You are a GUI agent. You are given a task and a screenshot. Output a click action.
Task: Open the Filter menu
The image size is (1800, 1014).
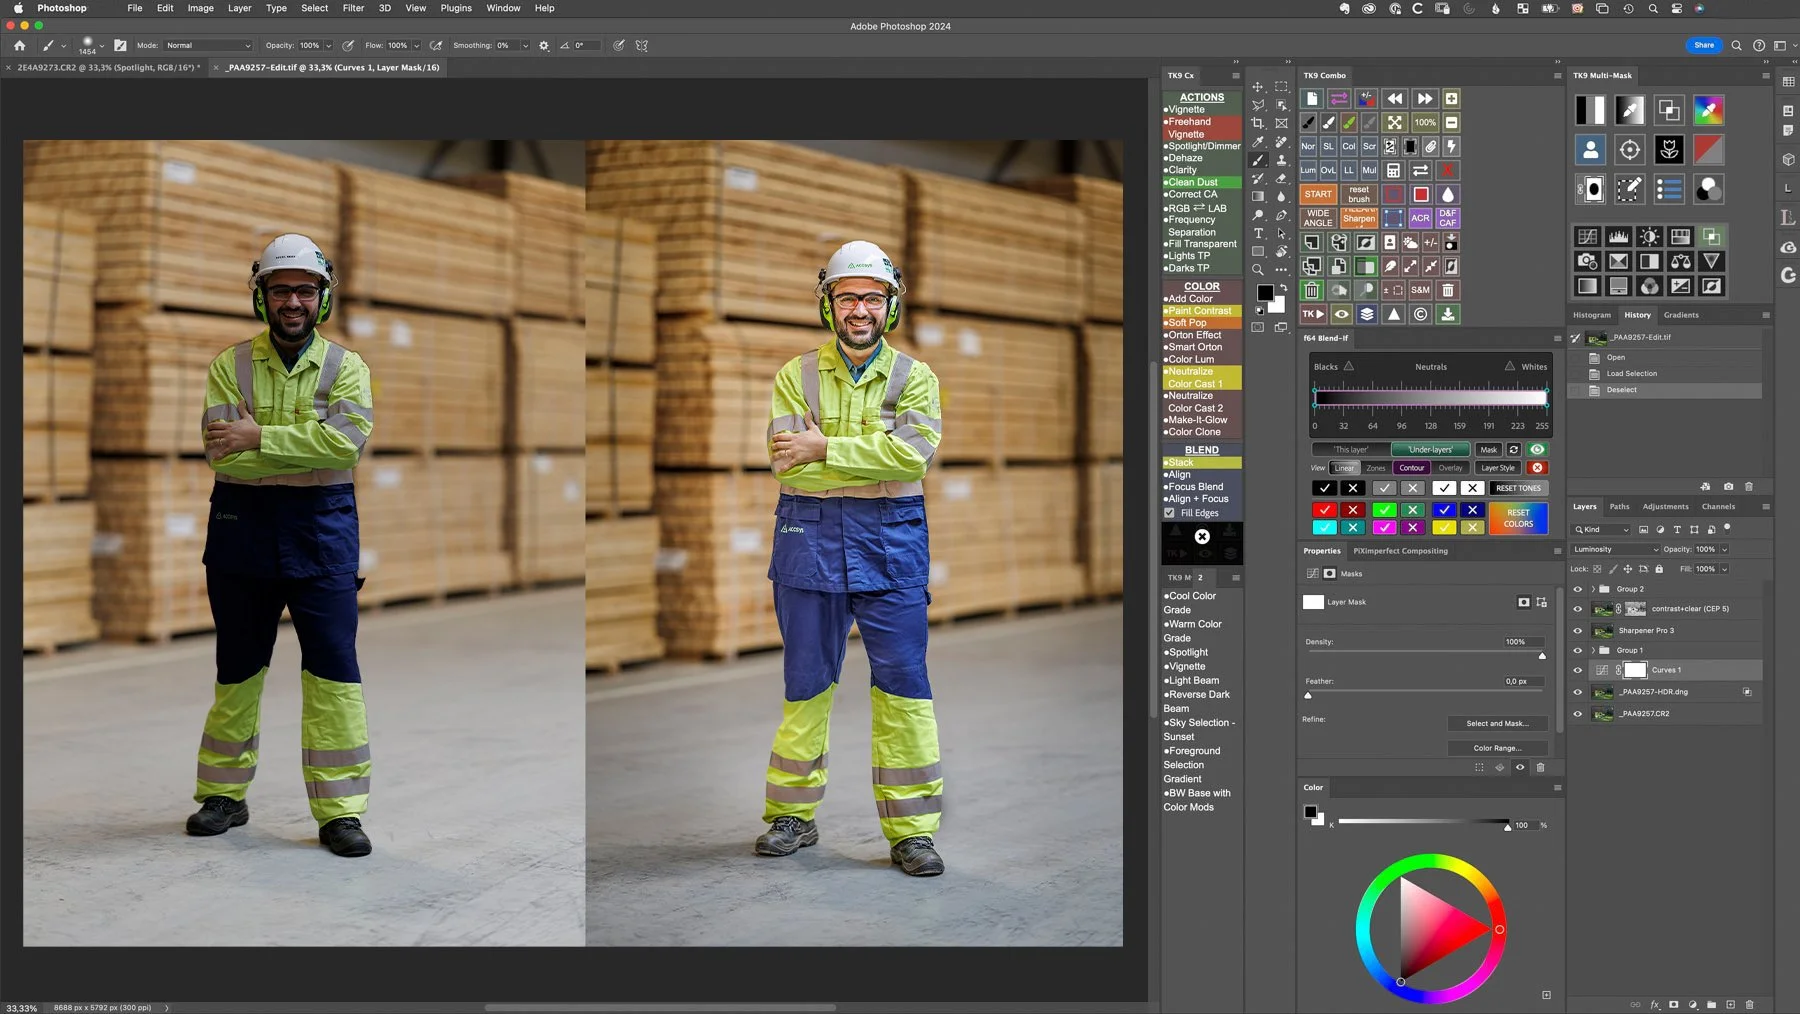tap(353, 8)
